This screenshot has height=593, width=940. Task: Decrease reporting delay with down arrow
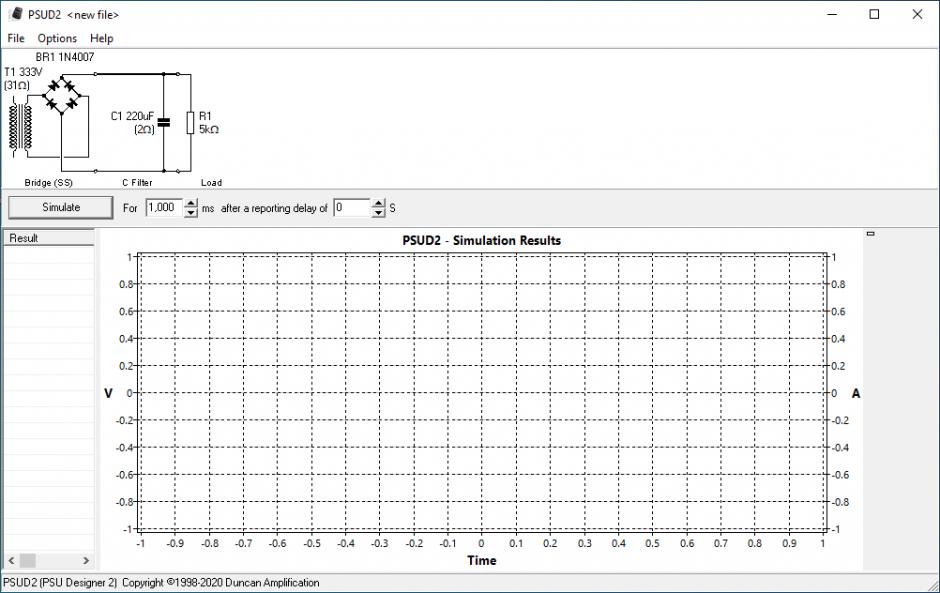378,213
